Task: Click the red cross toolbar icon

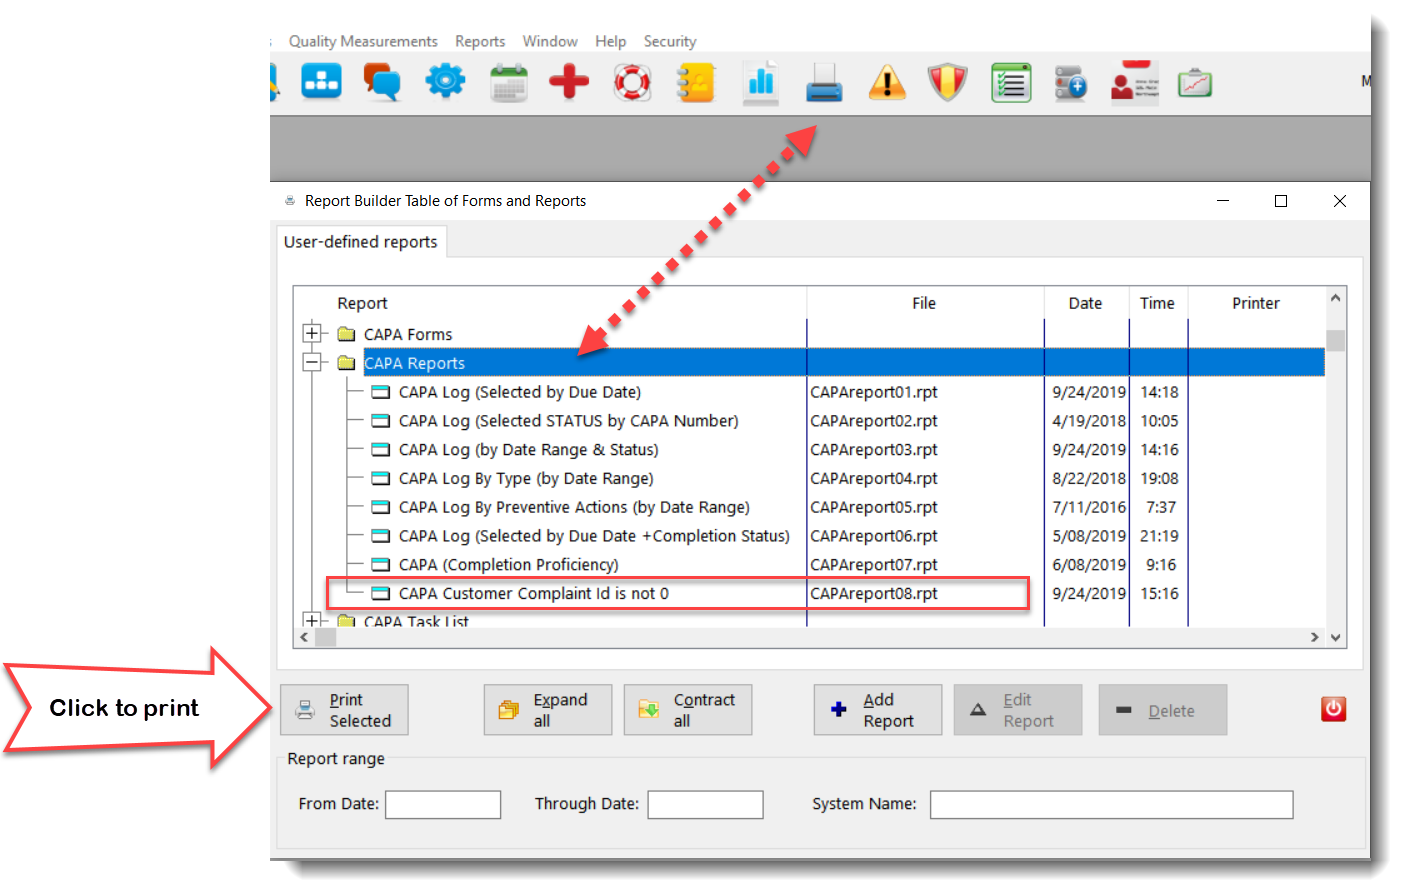Action: click(x=569, y=82)
